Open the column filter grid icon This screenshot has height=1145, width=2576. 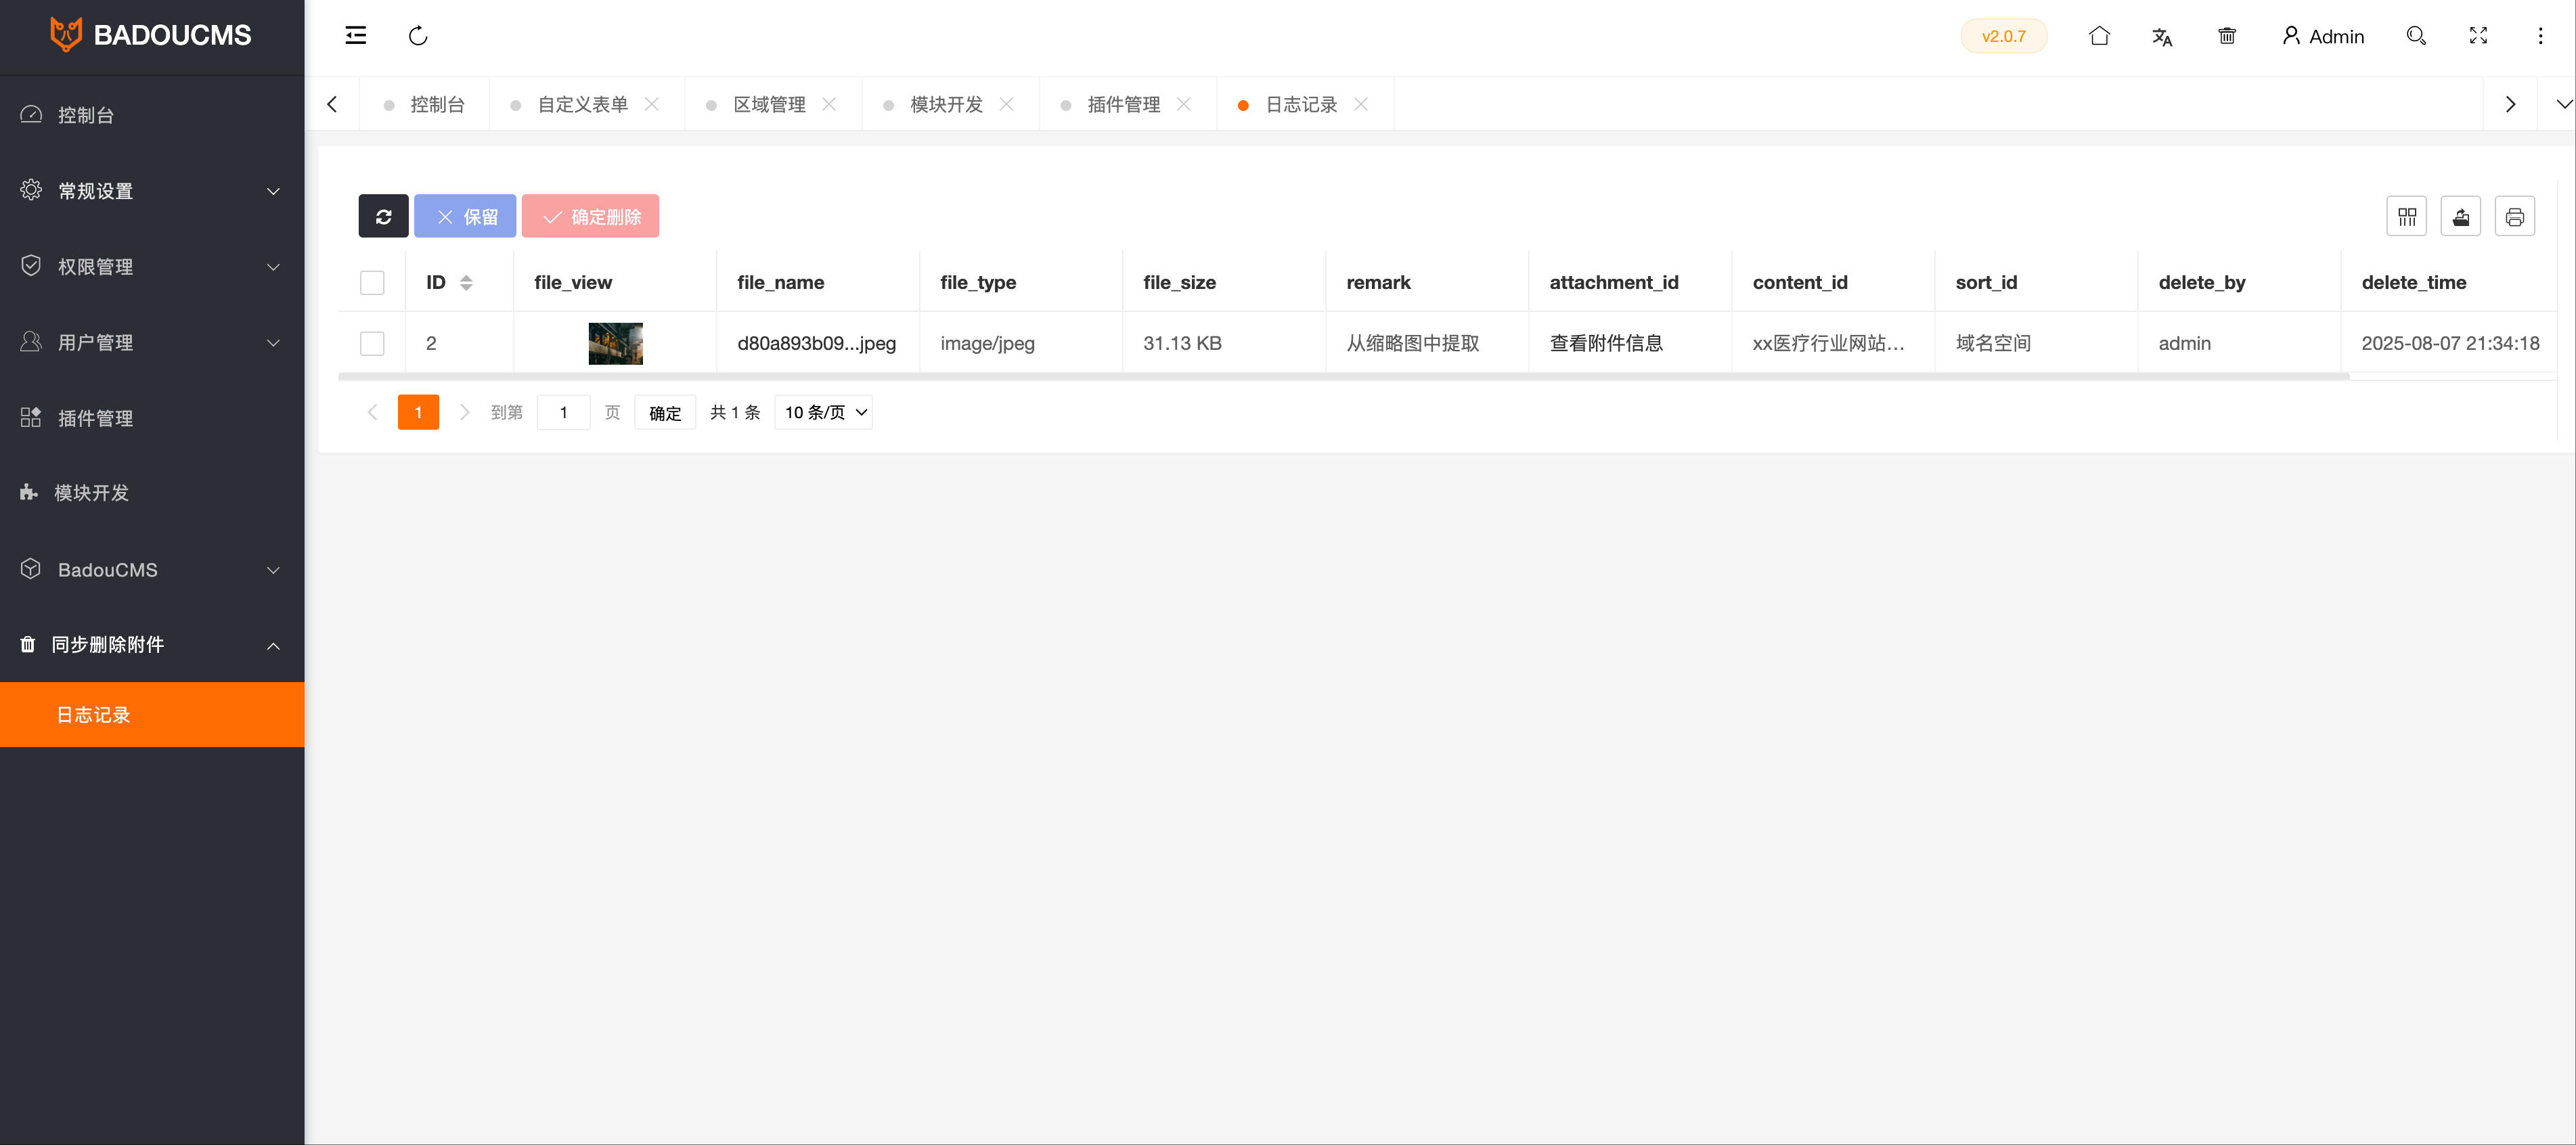pos(2406,217)
